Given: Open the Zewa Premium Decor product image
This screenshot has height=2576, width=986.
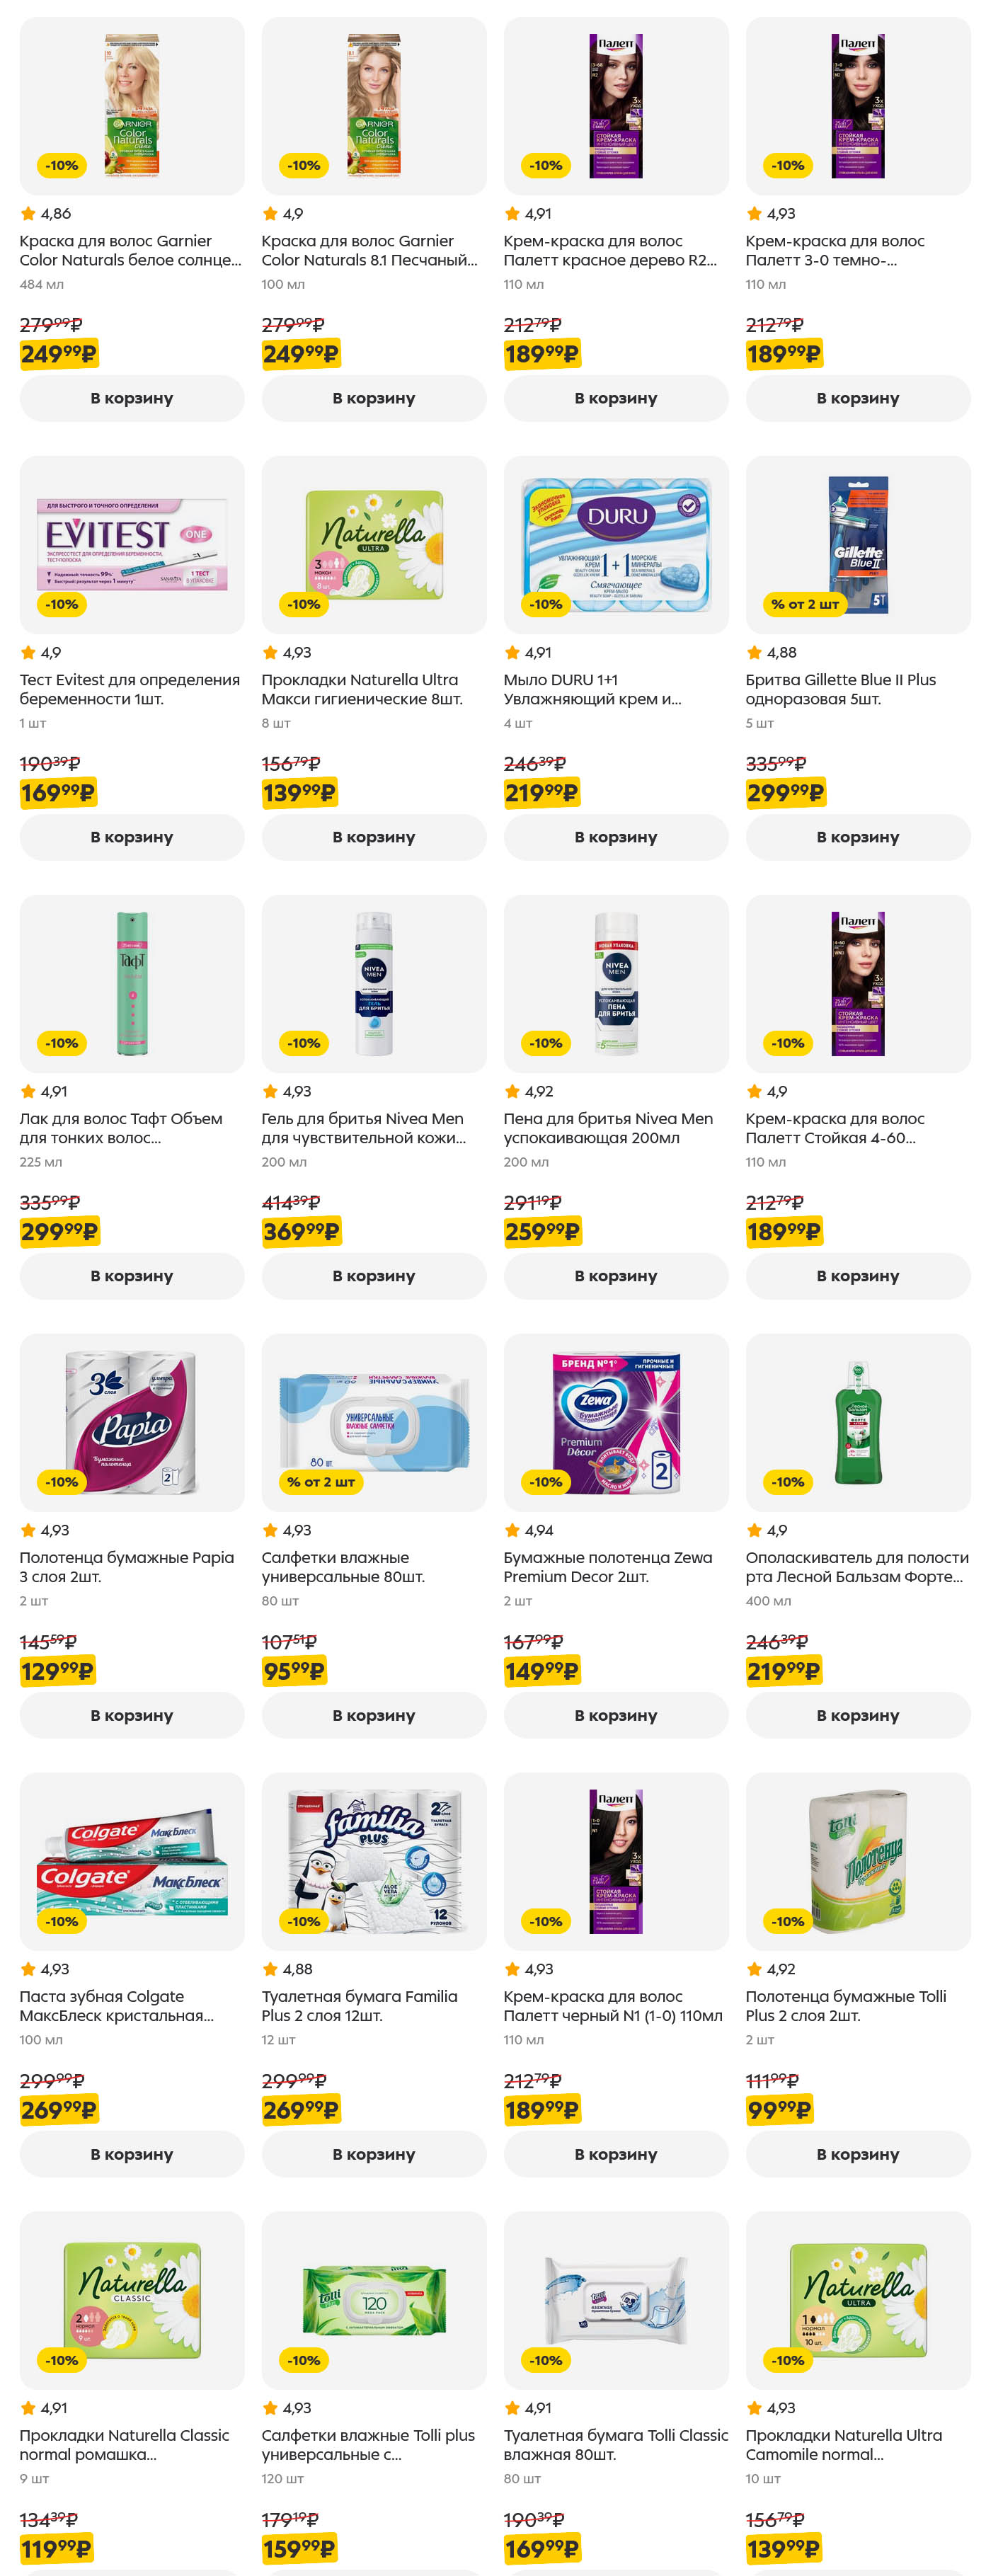Looking at the screenshot, I should [x=615, y=1422].
